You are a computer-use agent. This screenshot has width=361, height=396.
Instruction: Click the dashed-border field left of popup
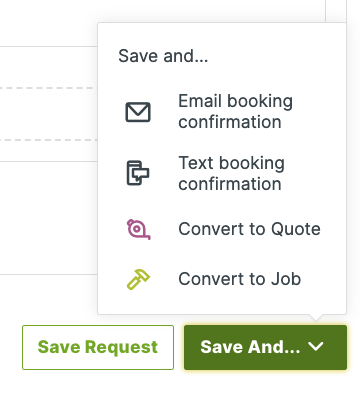click(x=49, y=114)
